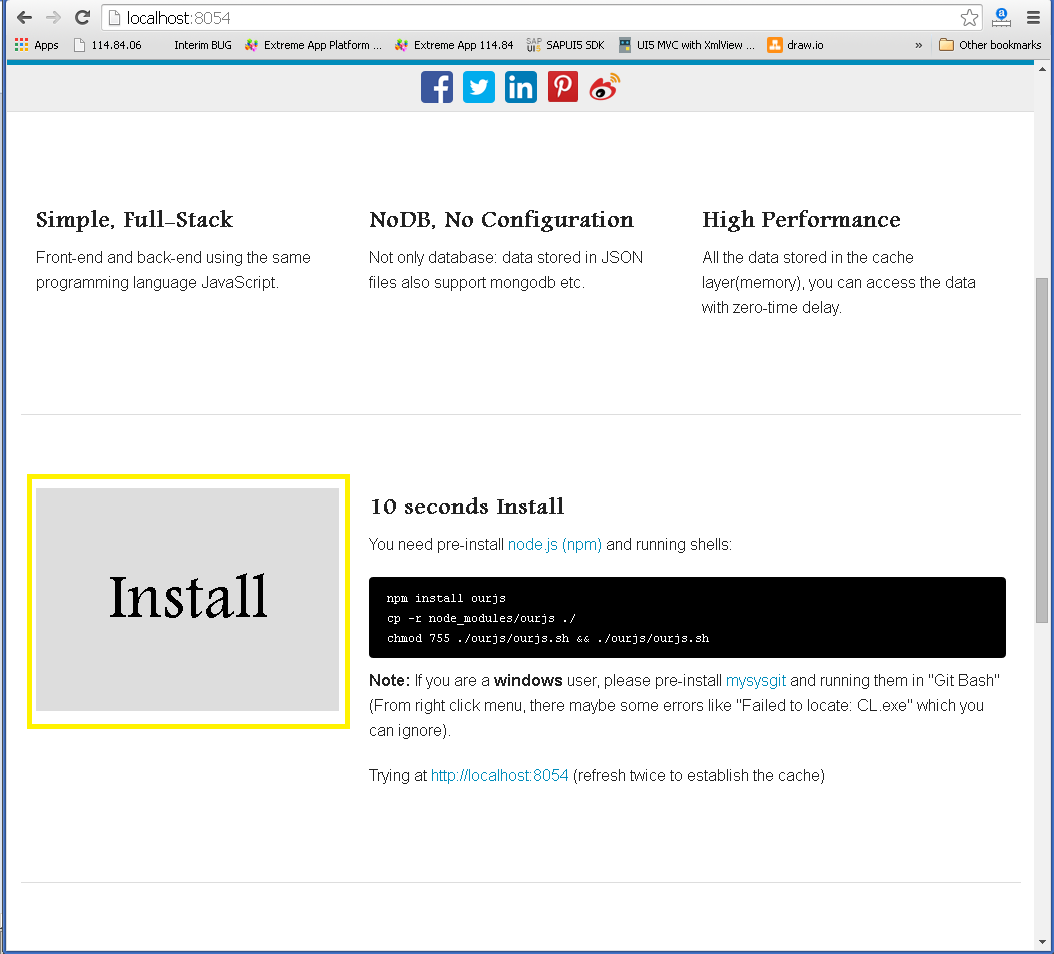
Task: Open the Other bookmarks folder
Action: click(990, 45)
